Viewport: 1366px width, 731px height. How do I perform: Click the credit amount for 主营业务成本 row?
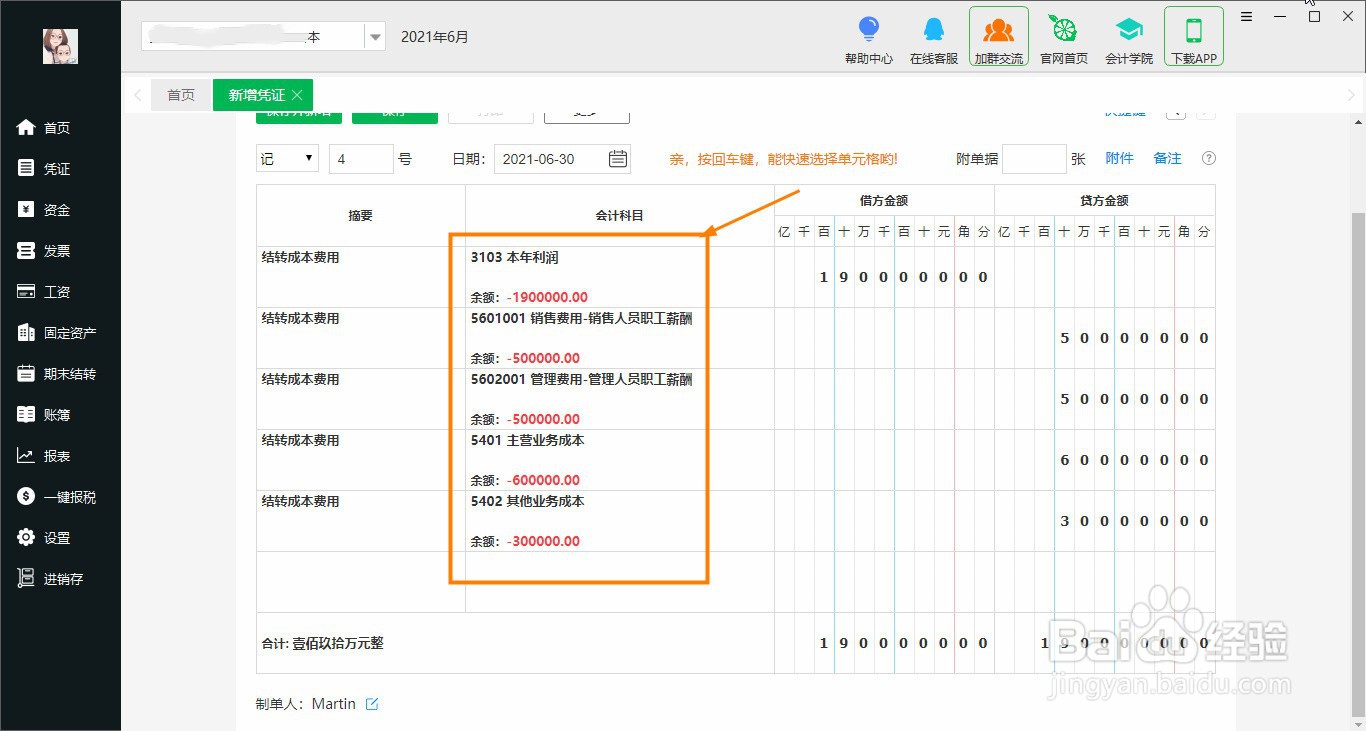[x=1104, y=460]
